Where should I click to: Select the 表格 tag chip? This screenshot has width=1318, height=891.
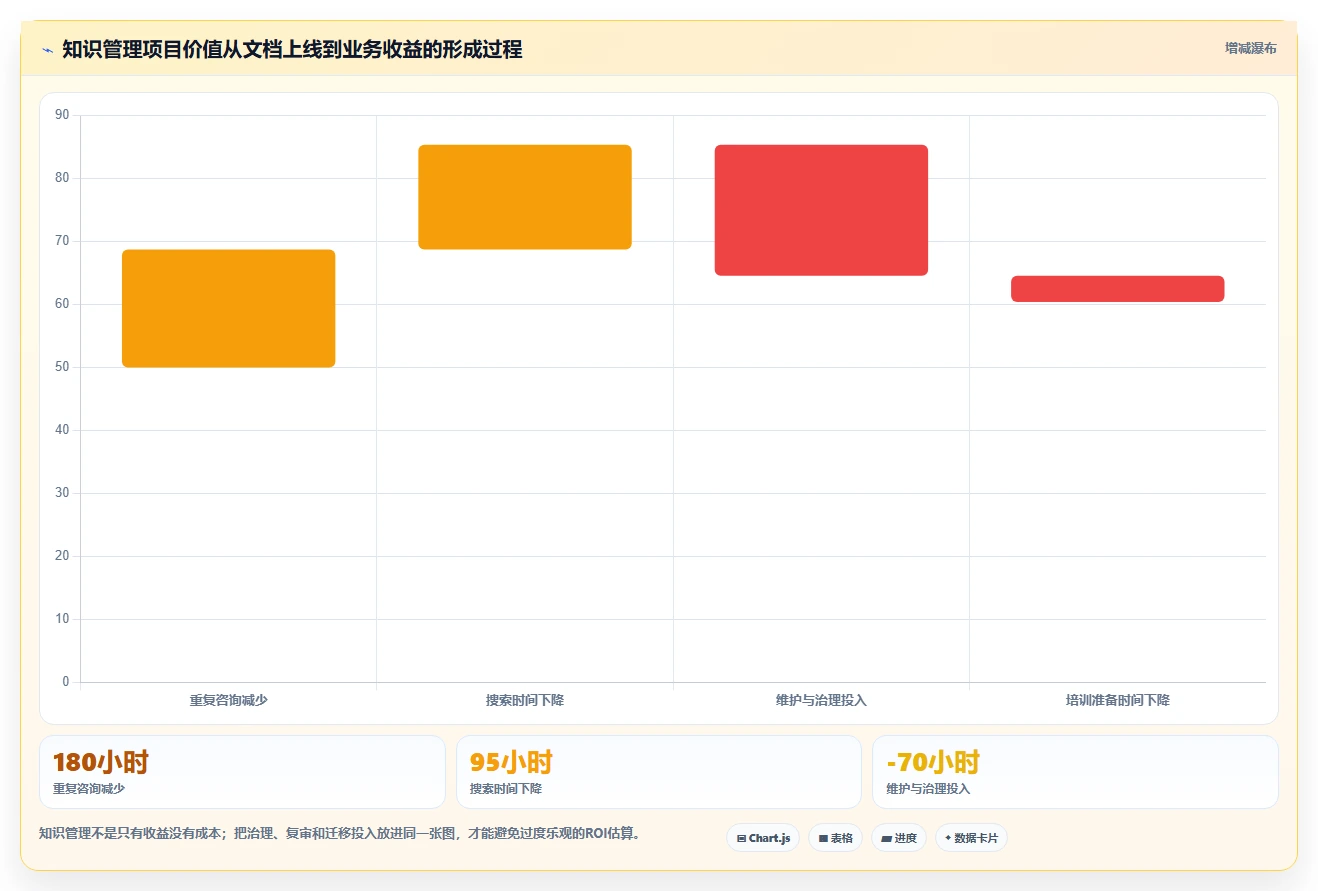tap(835, 838)
